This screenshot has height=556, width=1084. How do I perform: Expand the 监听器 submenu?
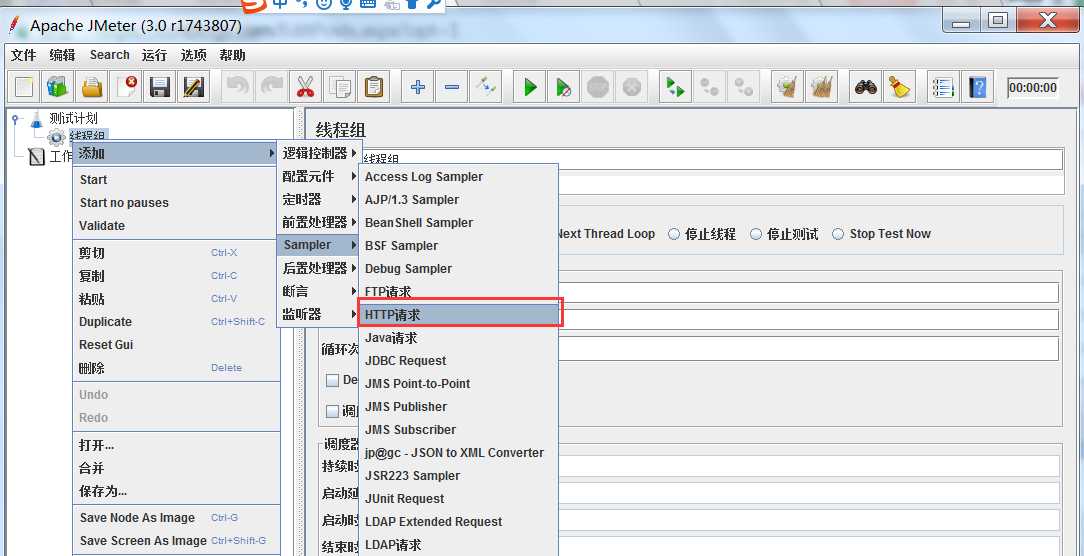[318, 314]
